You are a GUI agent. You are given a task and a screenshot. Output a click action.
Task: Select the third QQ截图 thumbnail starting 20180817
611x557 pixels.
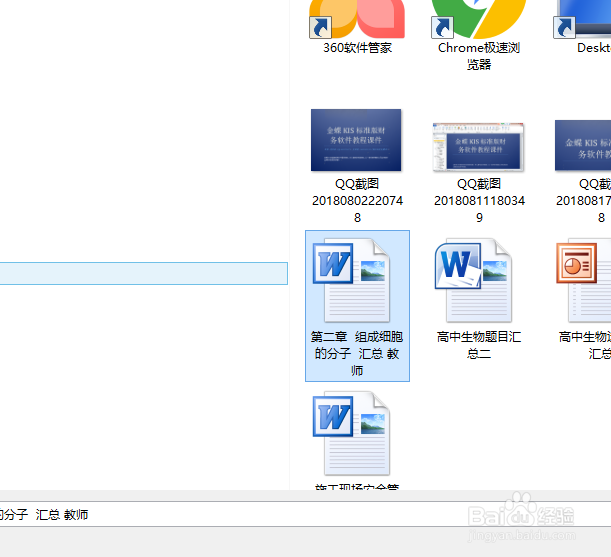click(583, 145)
